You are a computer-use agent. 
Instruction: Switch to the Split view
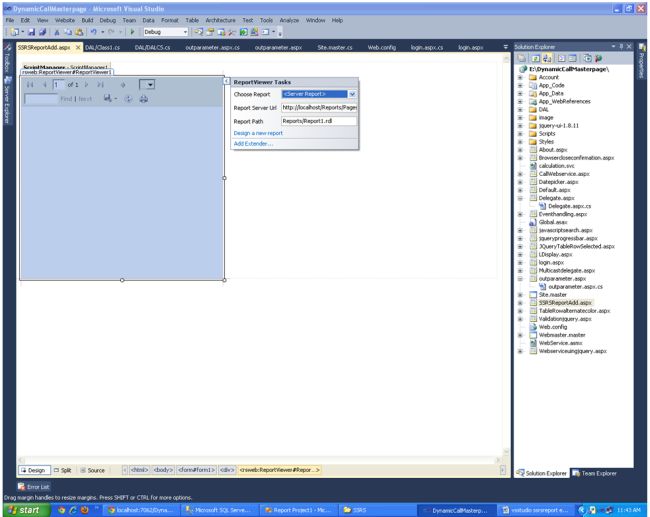pos(63,470)
